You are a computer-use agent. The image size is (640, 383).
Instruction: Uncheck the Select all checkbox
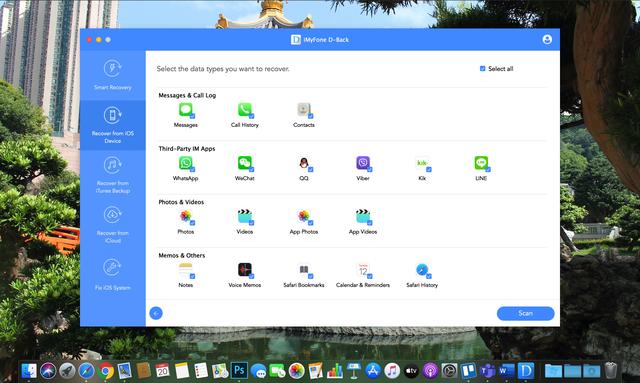point(482,69)
